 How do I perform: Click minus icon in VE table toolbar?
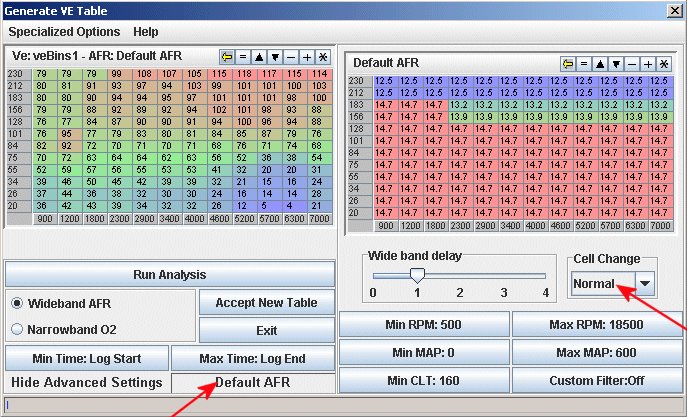click(x=291, y=57)
